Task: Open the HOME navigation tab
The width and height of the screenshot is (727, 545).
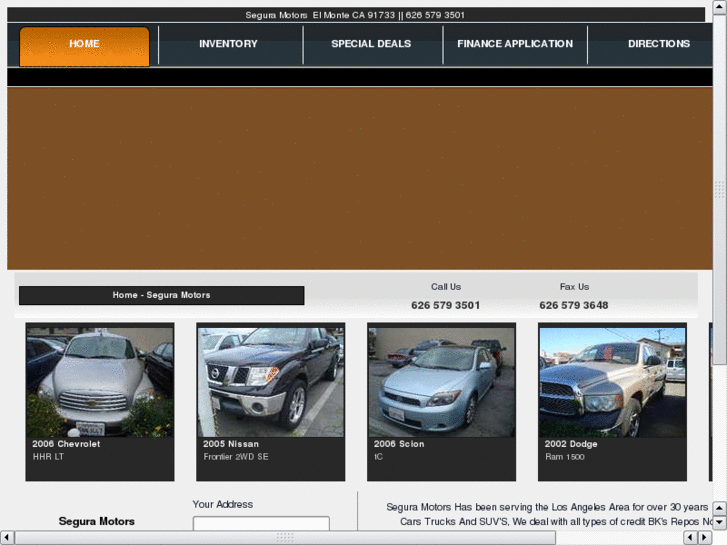Action: point(84,46)
